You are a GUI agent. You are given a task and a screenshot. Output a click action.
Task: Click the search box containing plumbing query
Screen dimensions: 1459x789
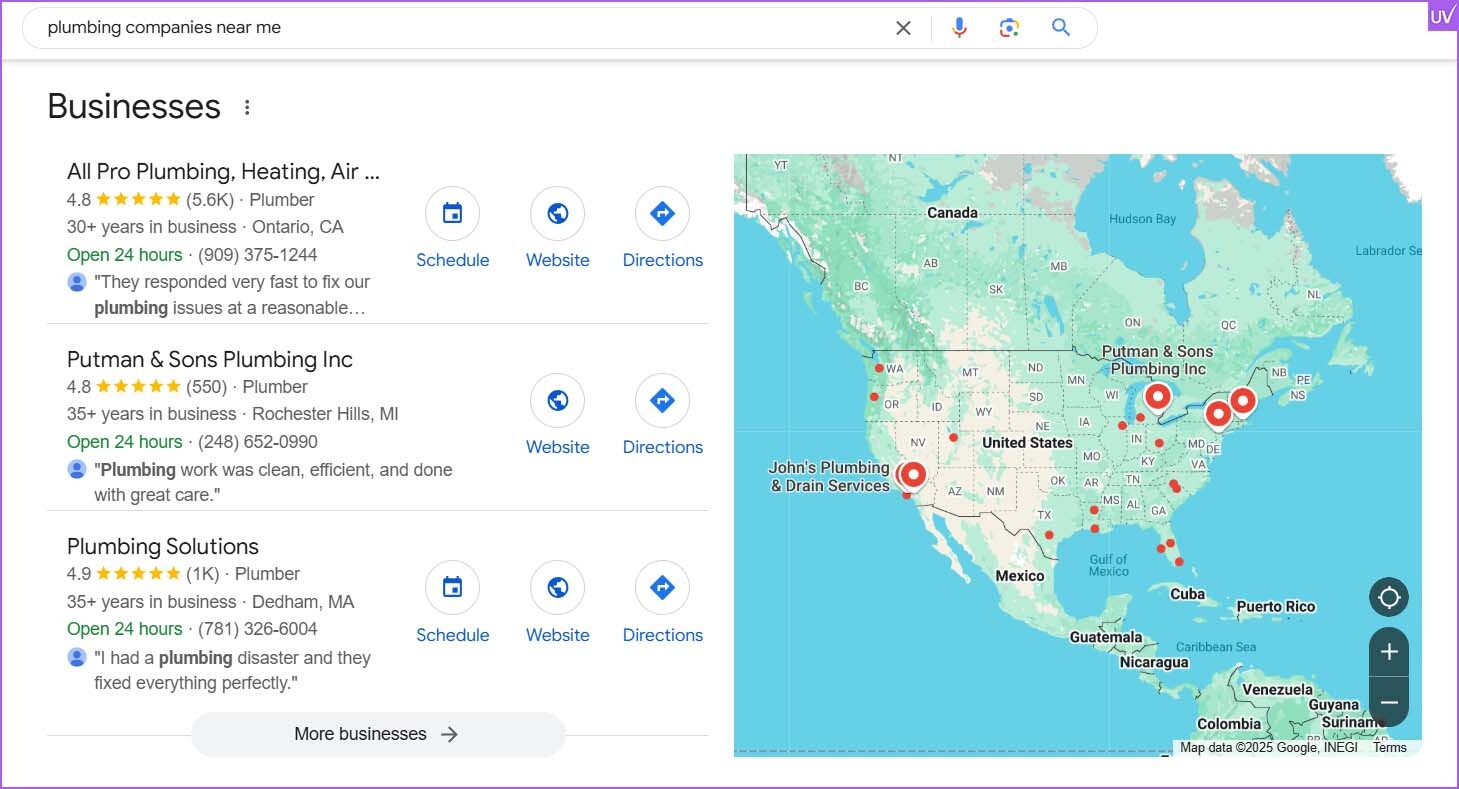click(x=560, y=28)
